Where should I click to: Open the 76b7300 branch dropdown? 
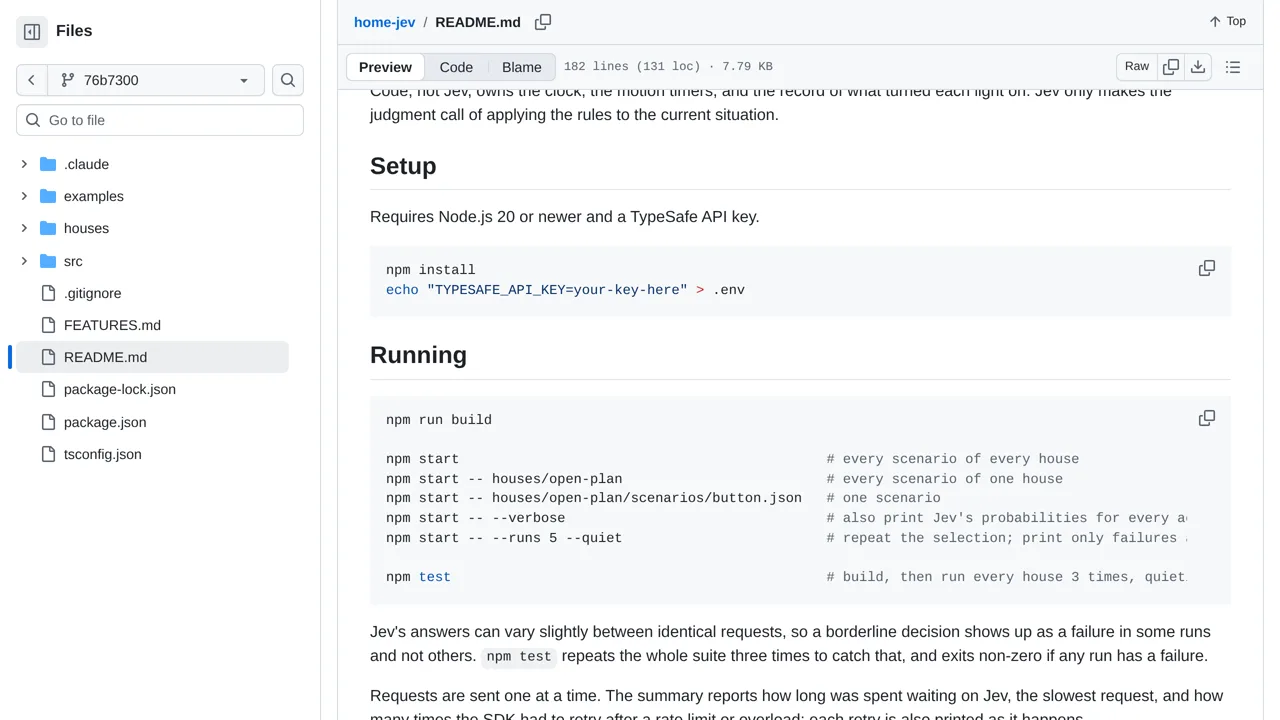156,80
